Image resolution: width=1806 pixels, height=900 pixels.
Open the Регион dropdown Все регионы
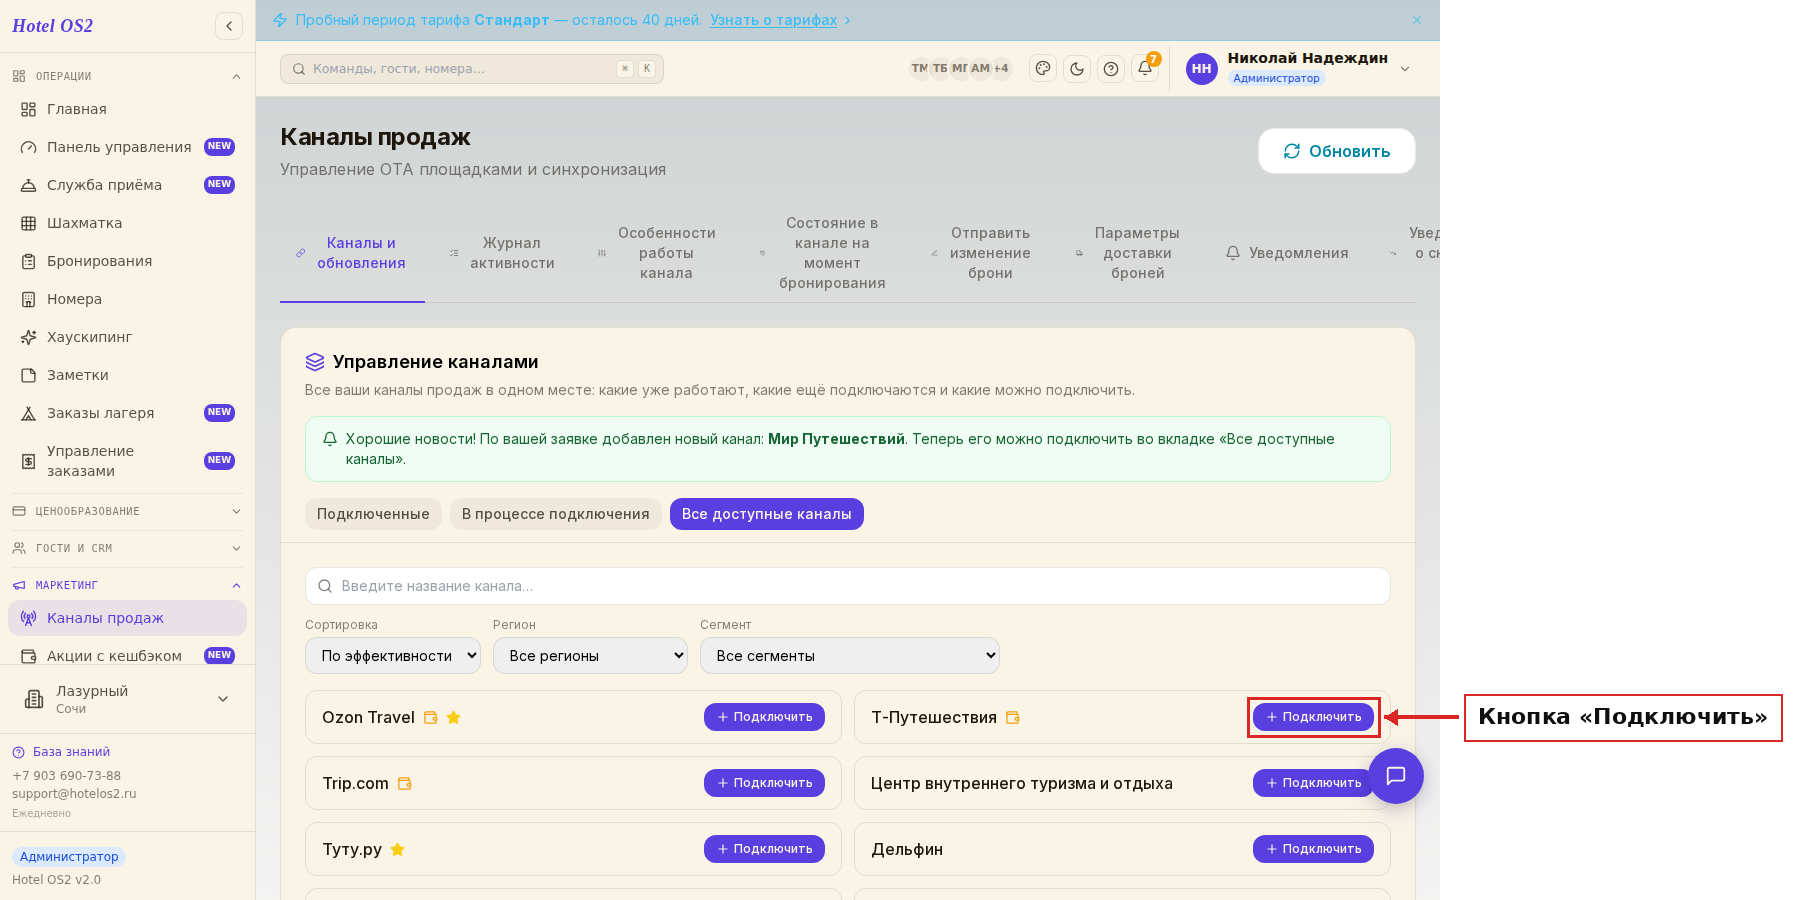pyautogui.click(x=590, y=656)
